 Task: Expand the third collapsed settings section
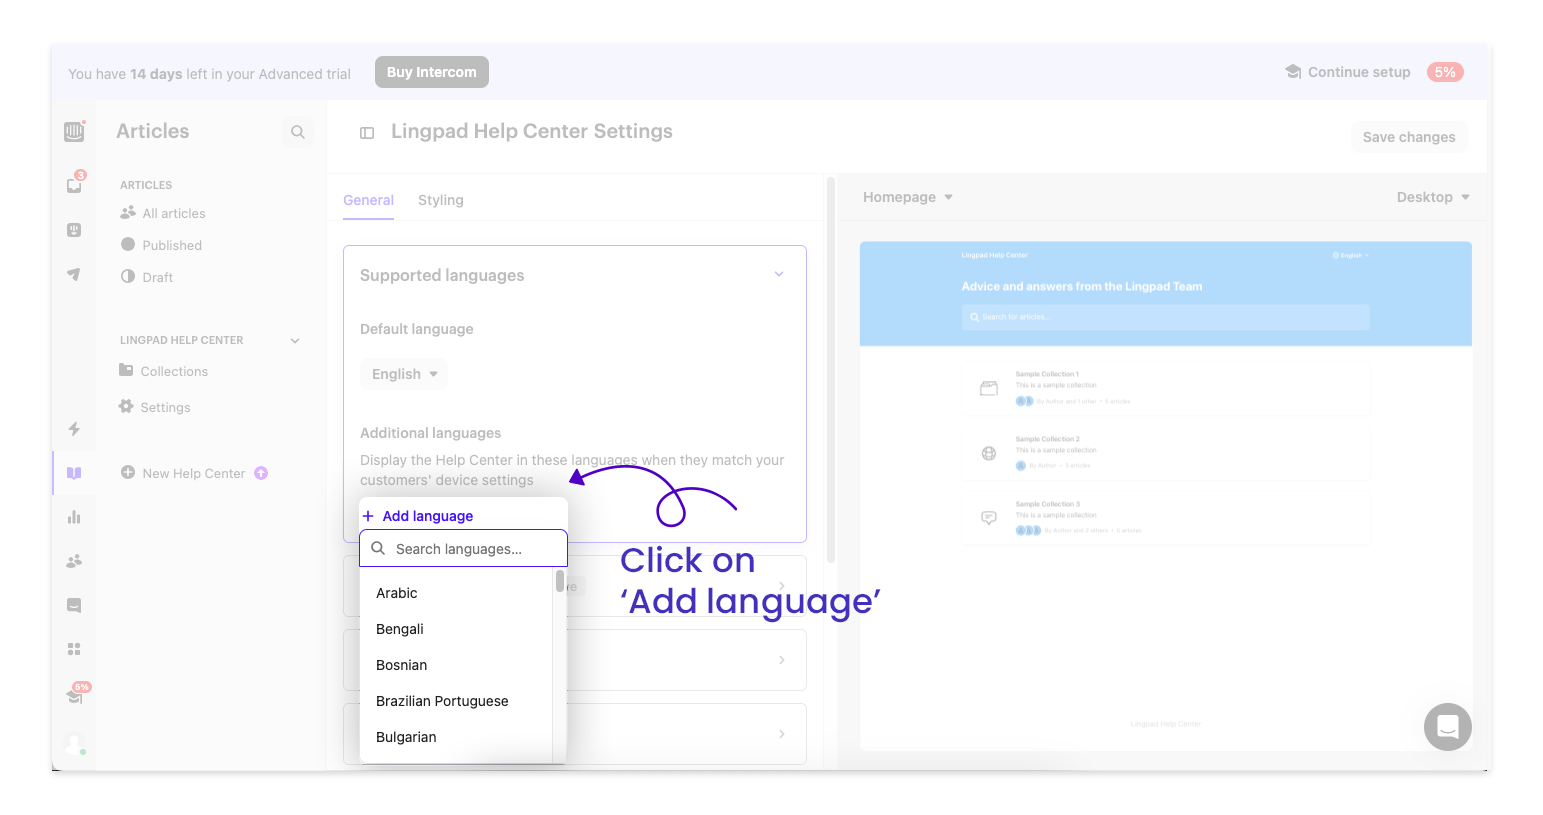(782, 734)
